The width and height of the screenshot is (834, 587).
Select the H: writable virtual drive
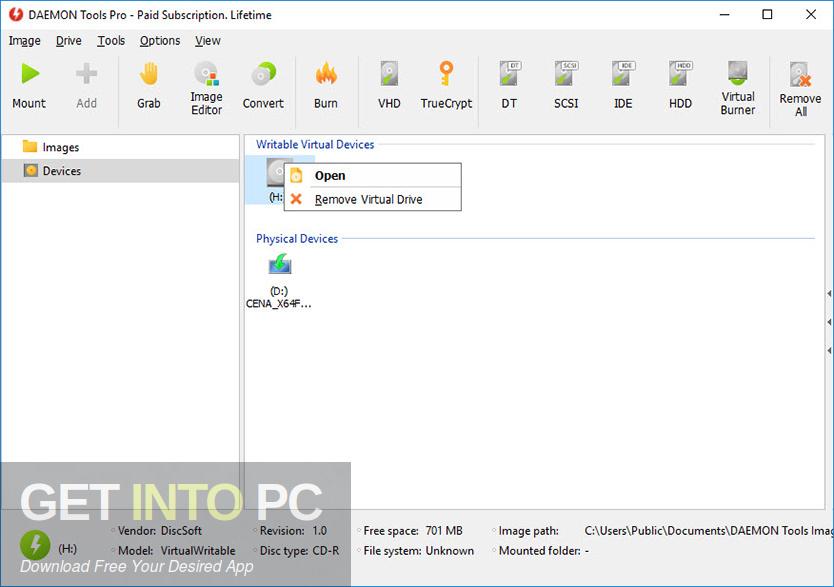[276, 180]
